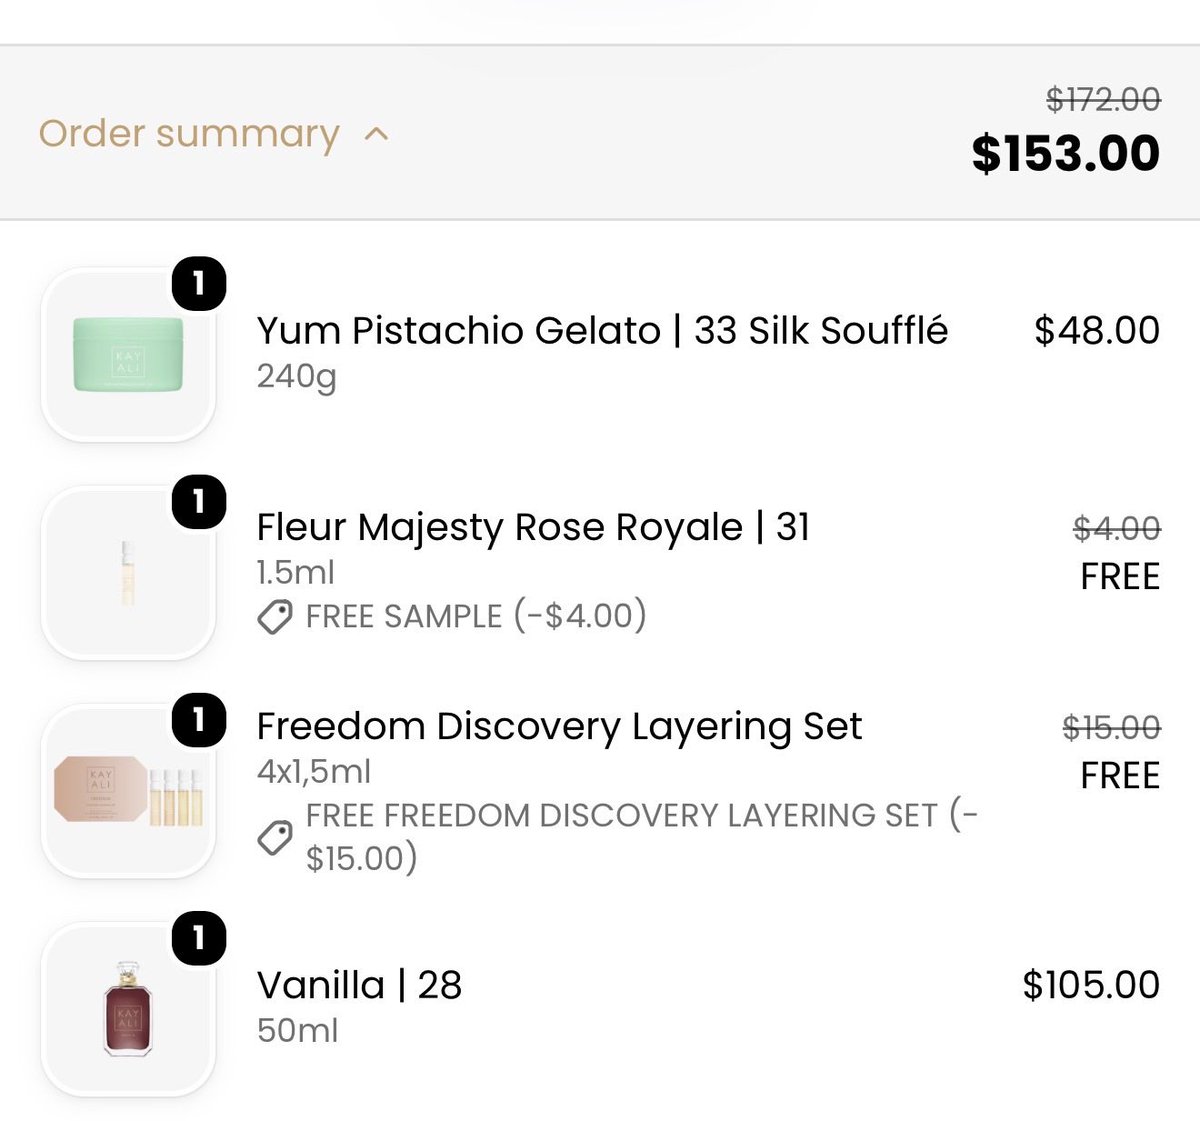
Task: Open the Fleur Majesty Rose Royale thumbnail
Action: [128, 573]
